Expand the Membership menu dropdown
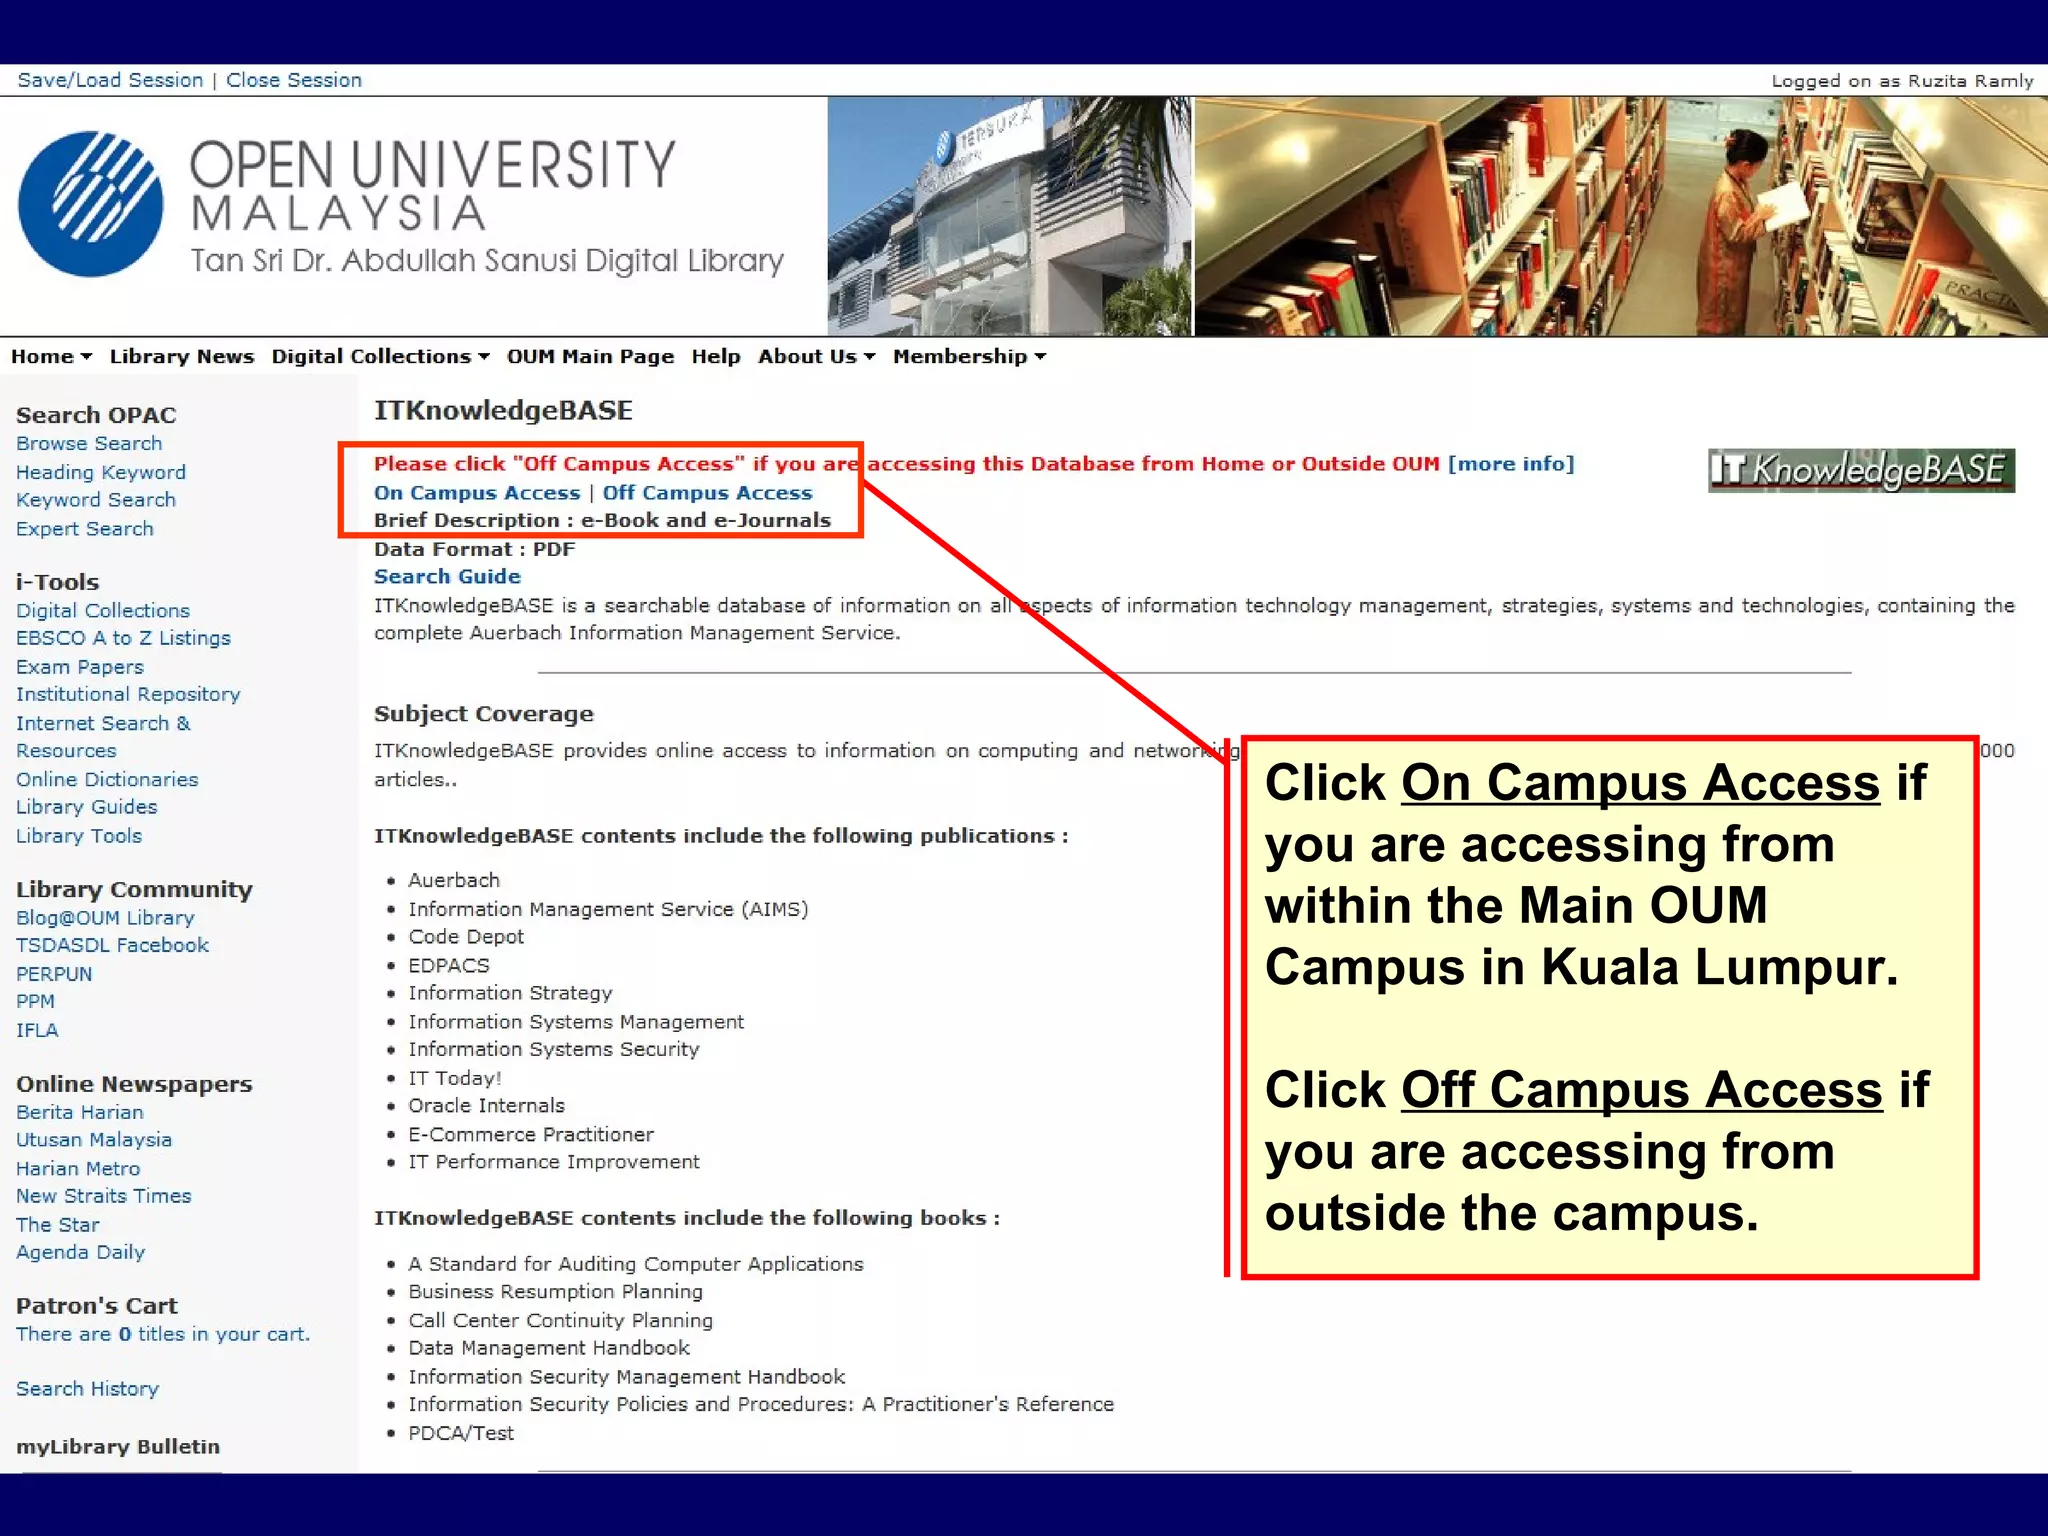 coord(969,357)
